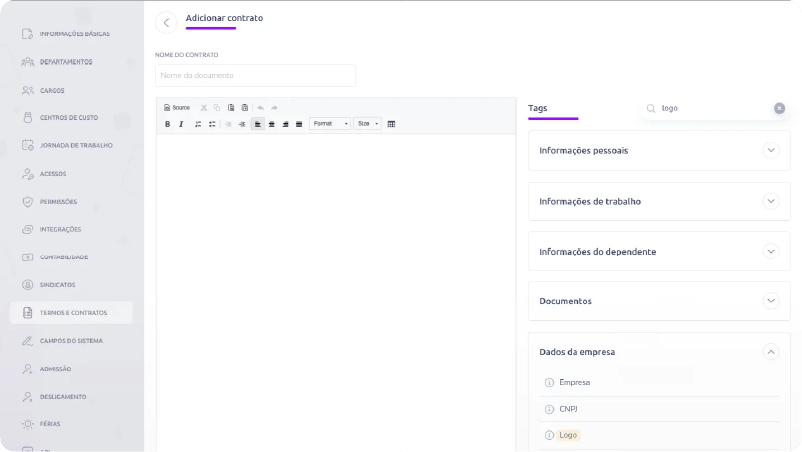The height and width of the screenshot is (452, 802).
Task: Select Termos e Contratos in sidebar
Action: [72, 312]
